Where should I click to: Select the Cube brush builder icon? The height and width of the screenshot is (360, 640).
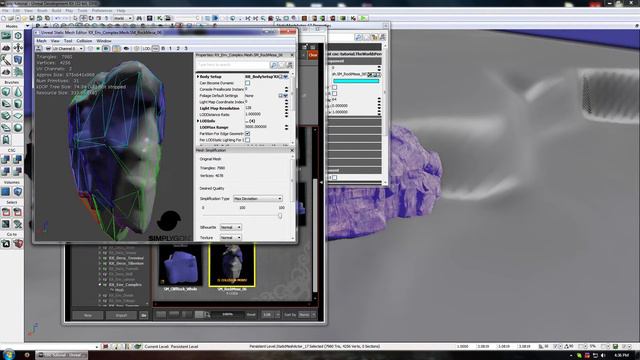(6, 92)
